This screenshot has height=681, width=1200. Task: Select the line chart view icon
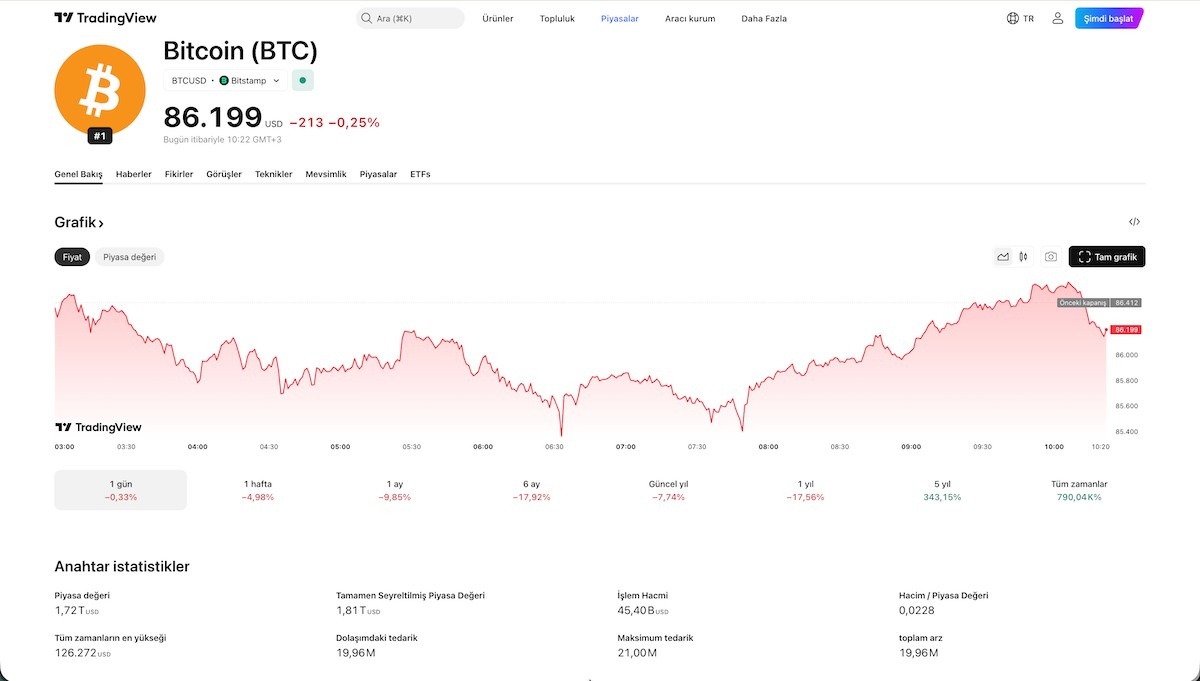[1002, 256]
